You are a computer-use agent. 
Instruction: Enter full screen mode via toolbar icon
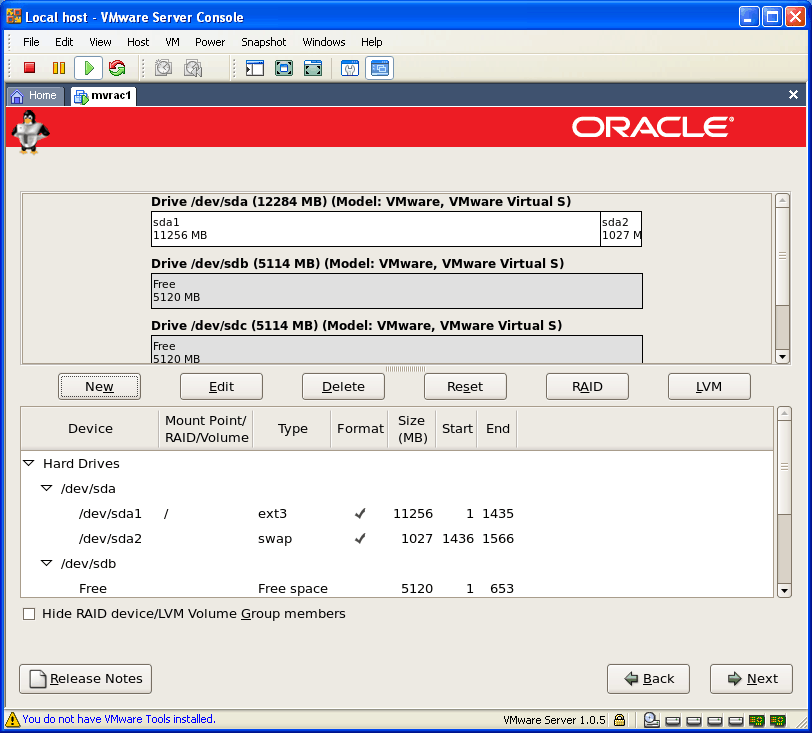coord(284,68)
